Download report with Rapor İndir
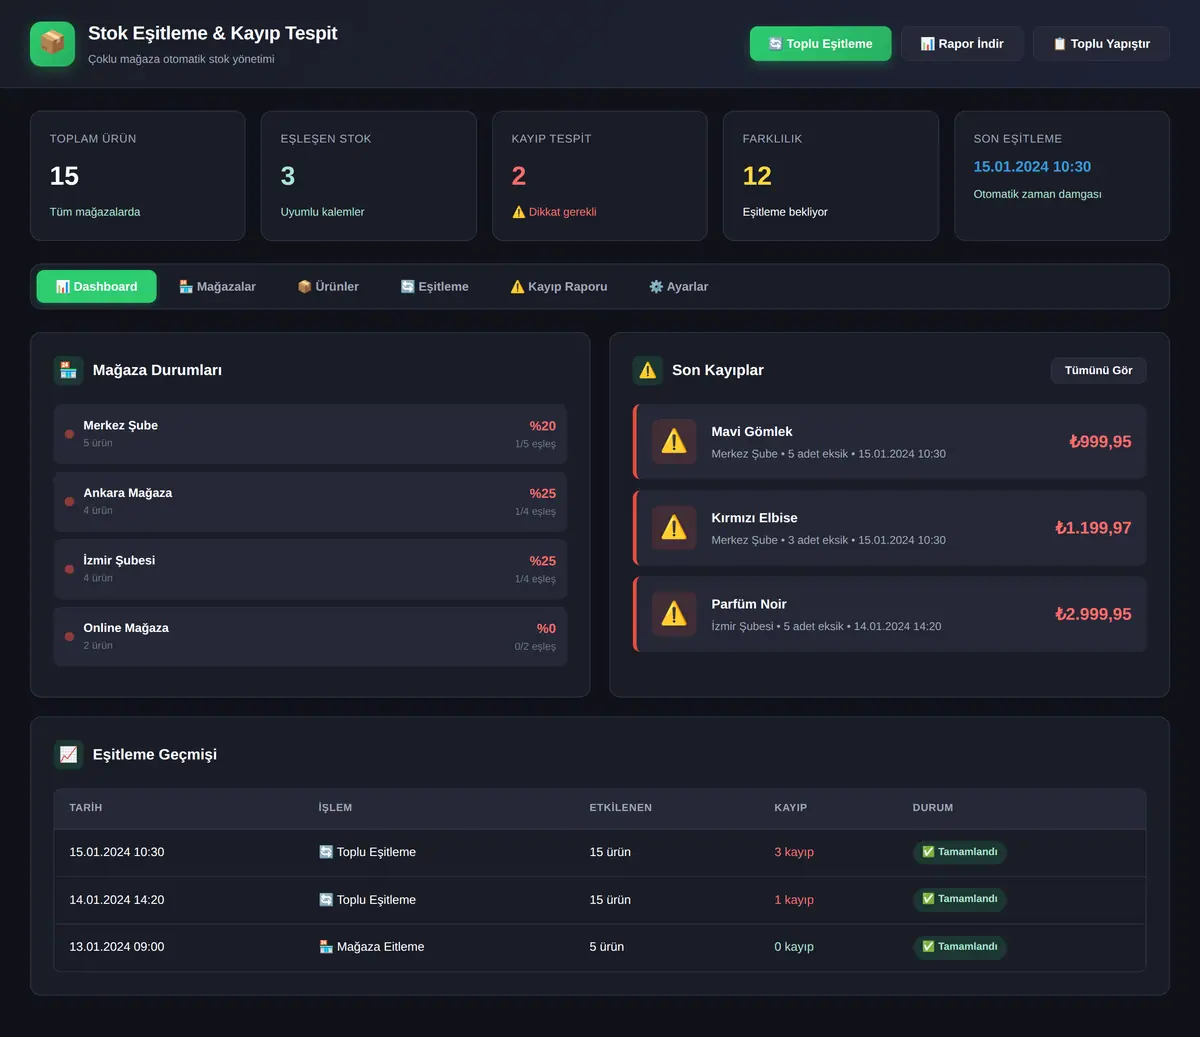1200x1037 pixels. tap(962, 44)
